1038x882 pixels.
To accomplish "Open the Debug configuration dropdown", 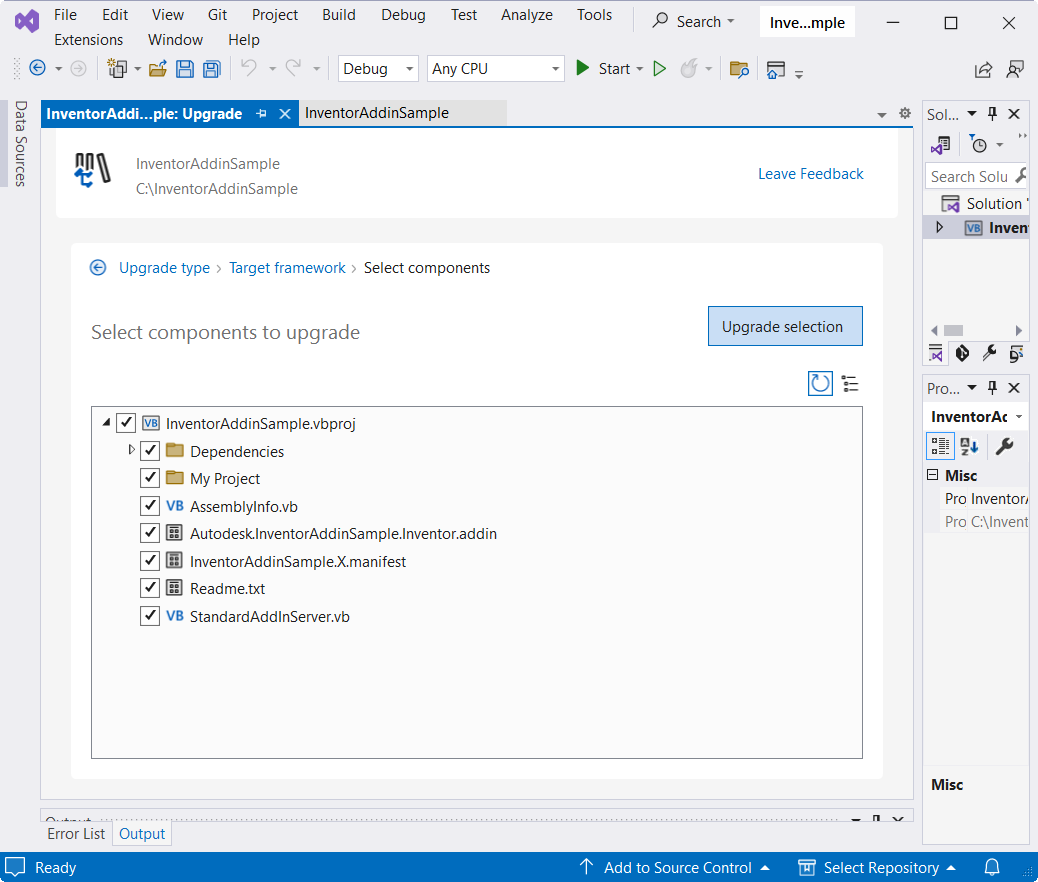I will click(x=378, y=68).
